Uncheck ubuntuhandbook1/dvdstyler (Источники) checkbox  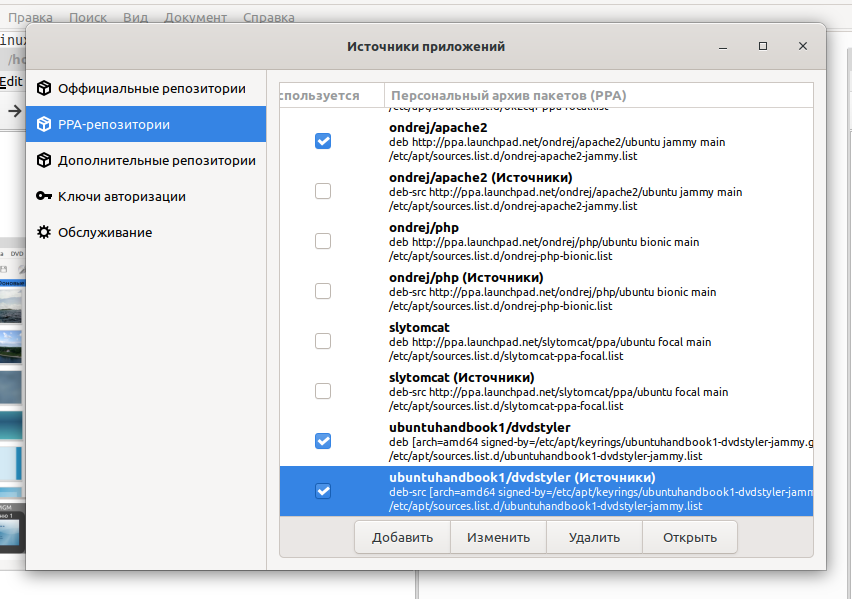pos(323,491)
